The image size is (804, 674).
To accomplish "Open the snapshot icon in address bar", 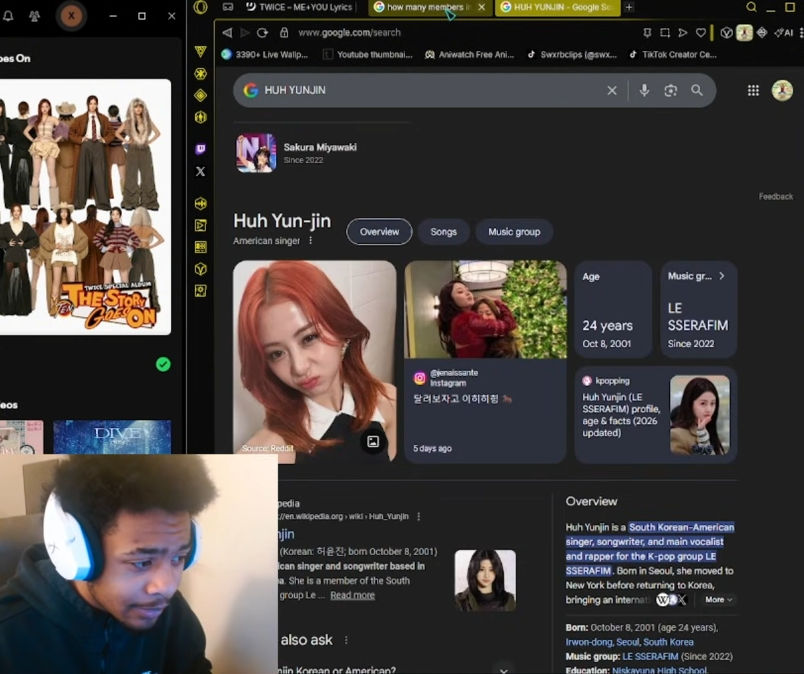I will 665,33.
